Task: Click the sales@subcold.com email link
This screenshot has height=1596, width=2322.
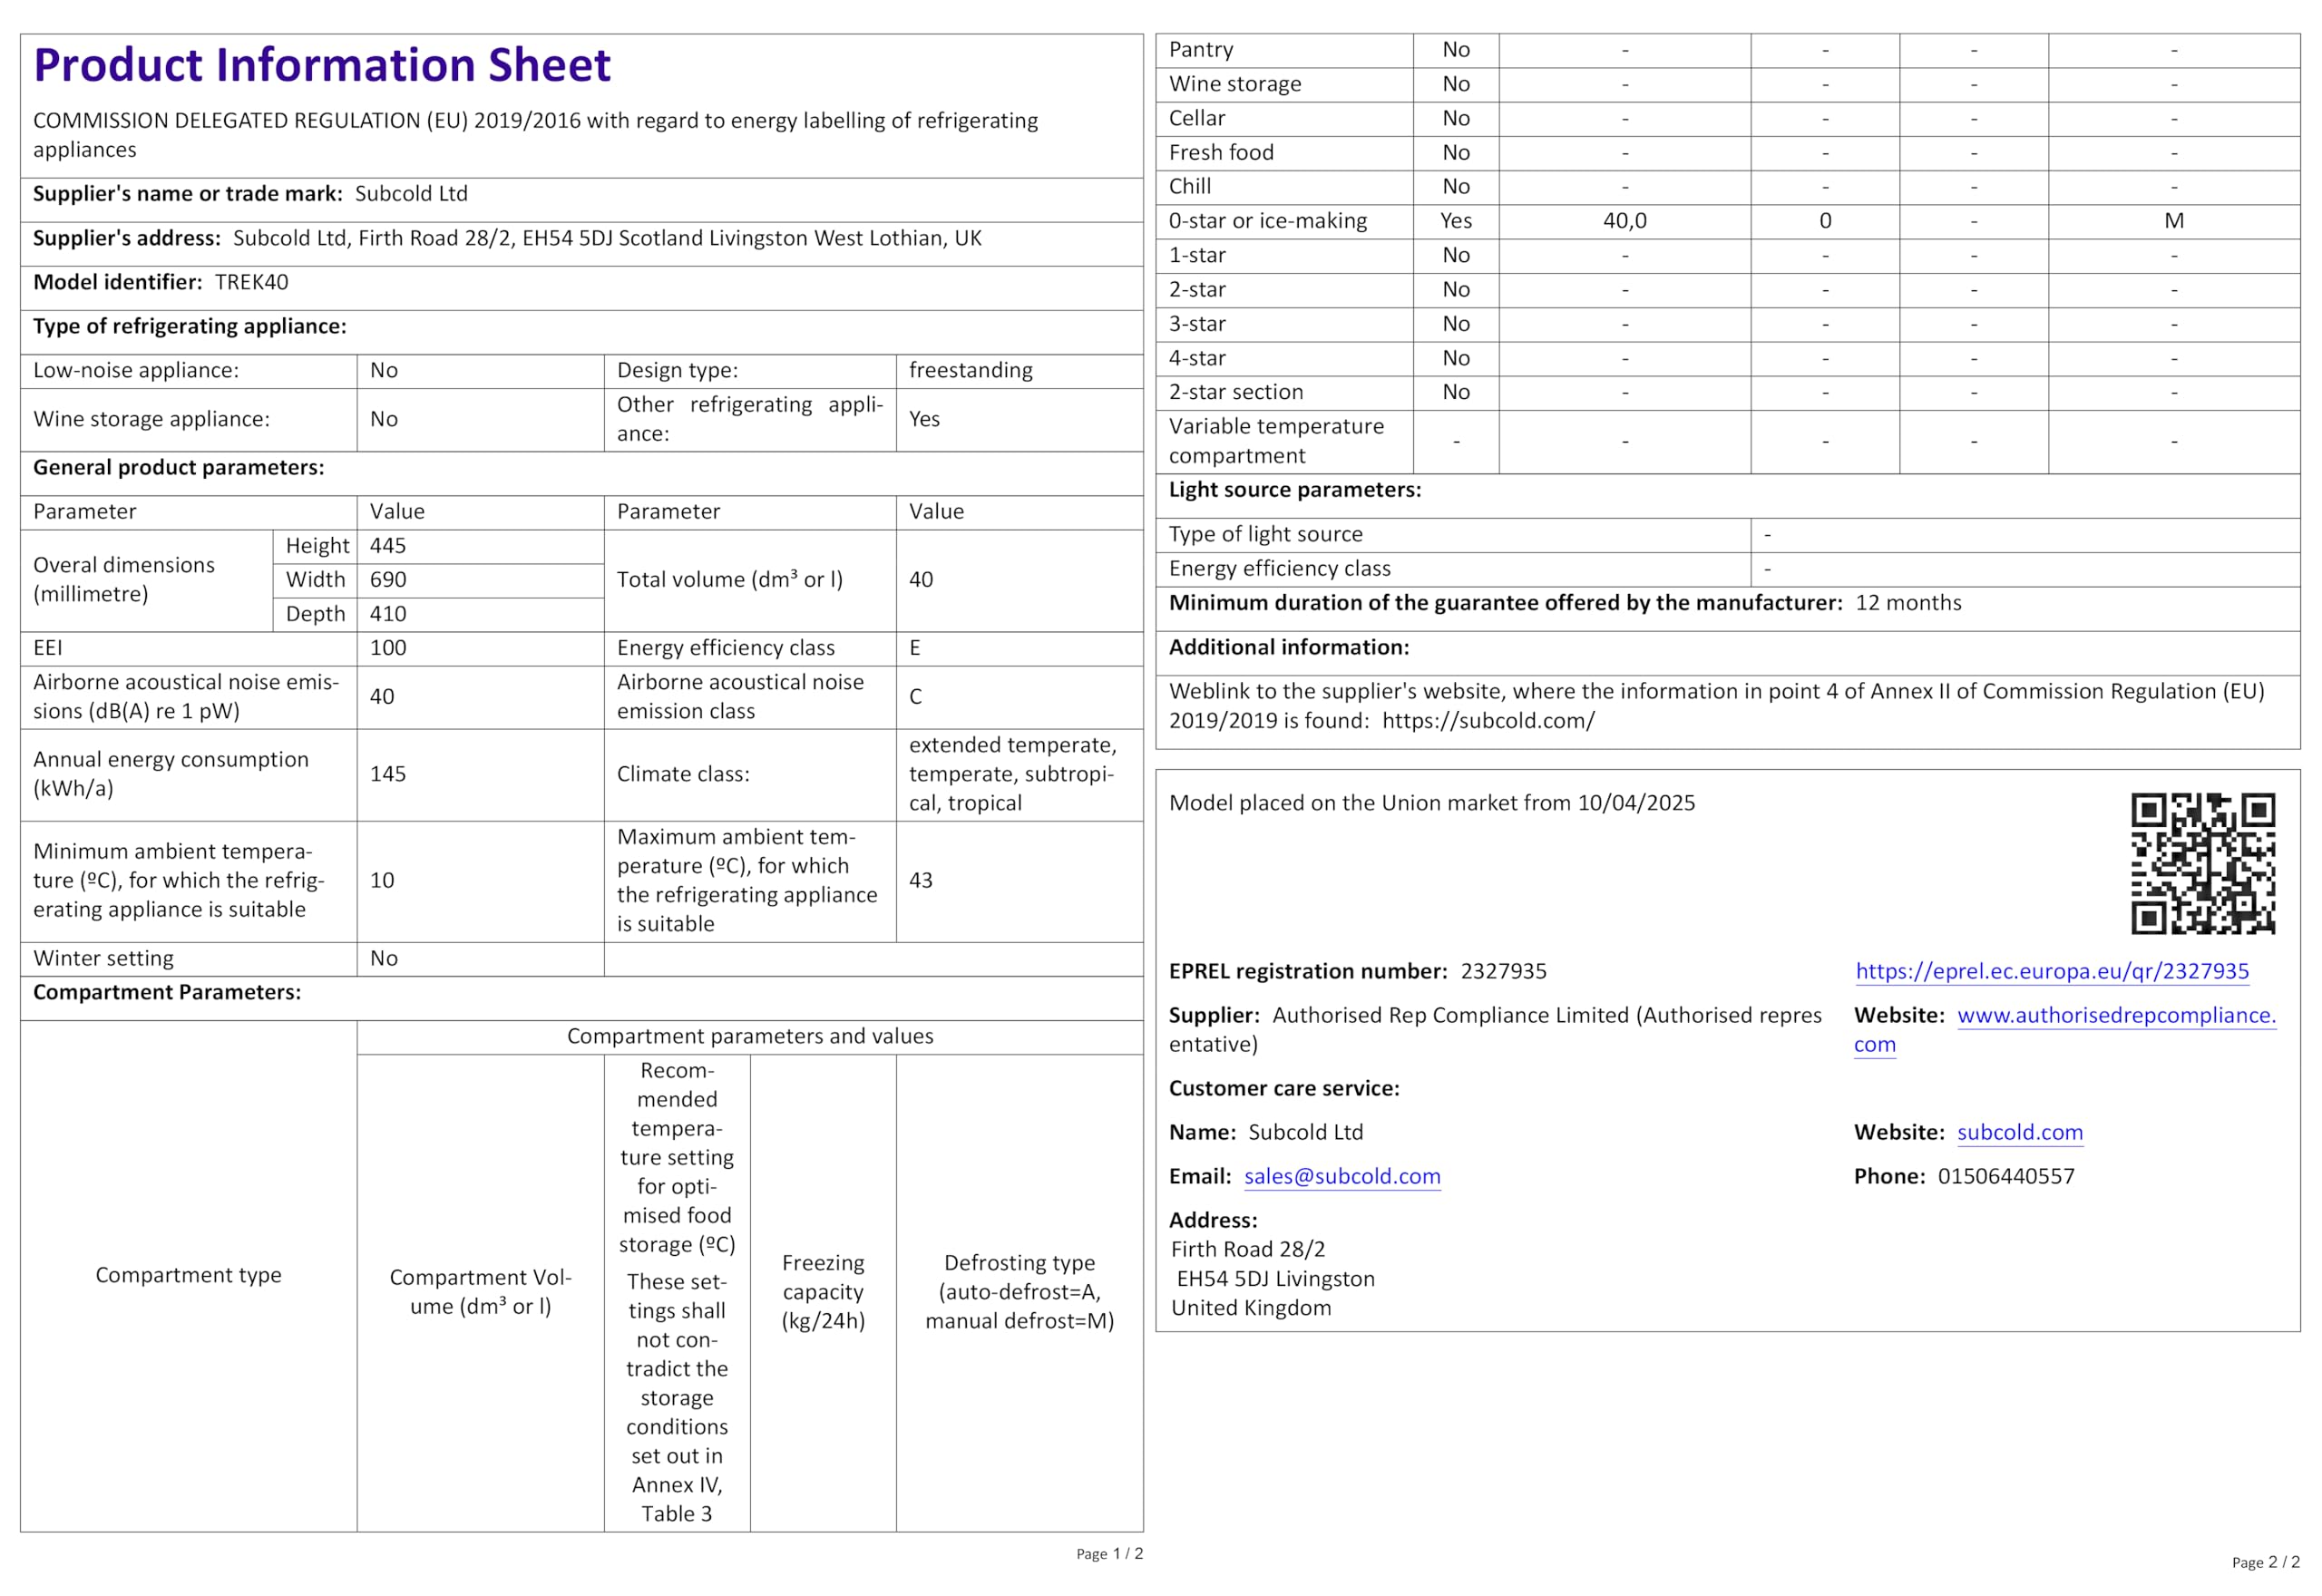Action: (x=1341, y=1176)
